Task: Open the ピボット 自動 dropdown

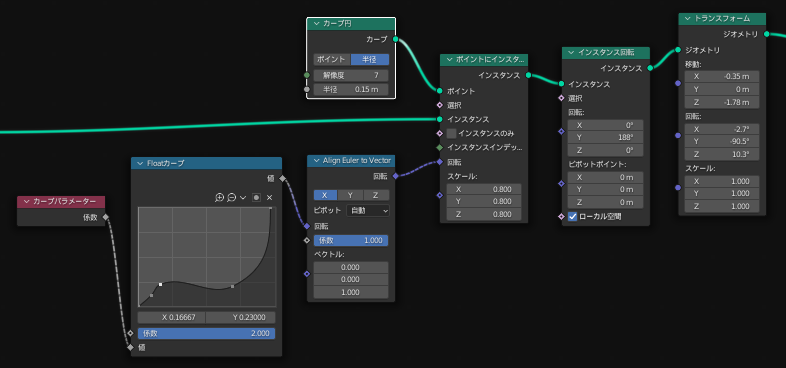Action: point(368,211)
